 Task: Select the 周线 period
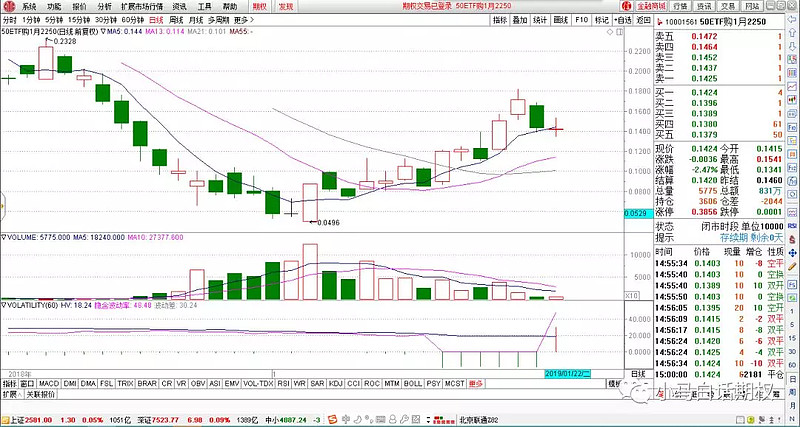point(176,20)
